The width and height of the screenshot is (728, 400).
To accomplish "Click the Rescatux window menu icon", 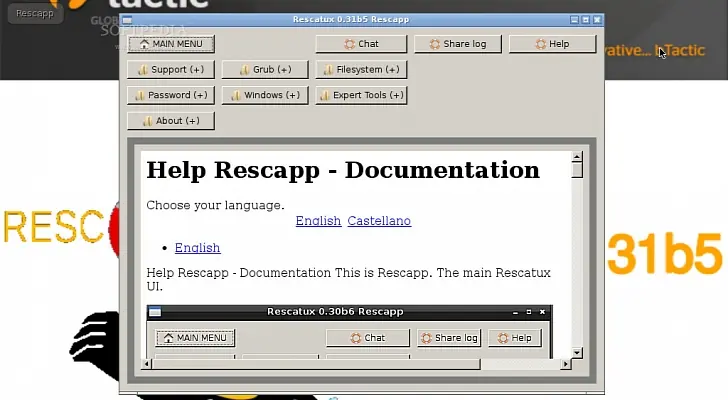I will [x=127, y=20].
